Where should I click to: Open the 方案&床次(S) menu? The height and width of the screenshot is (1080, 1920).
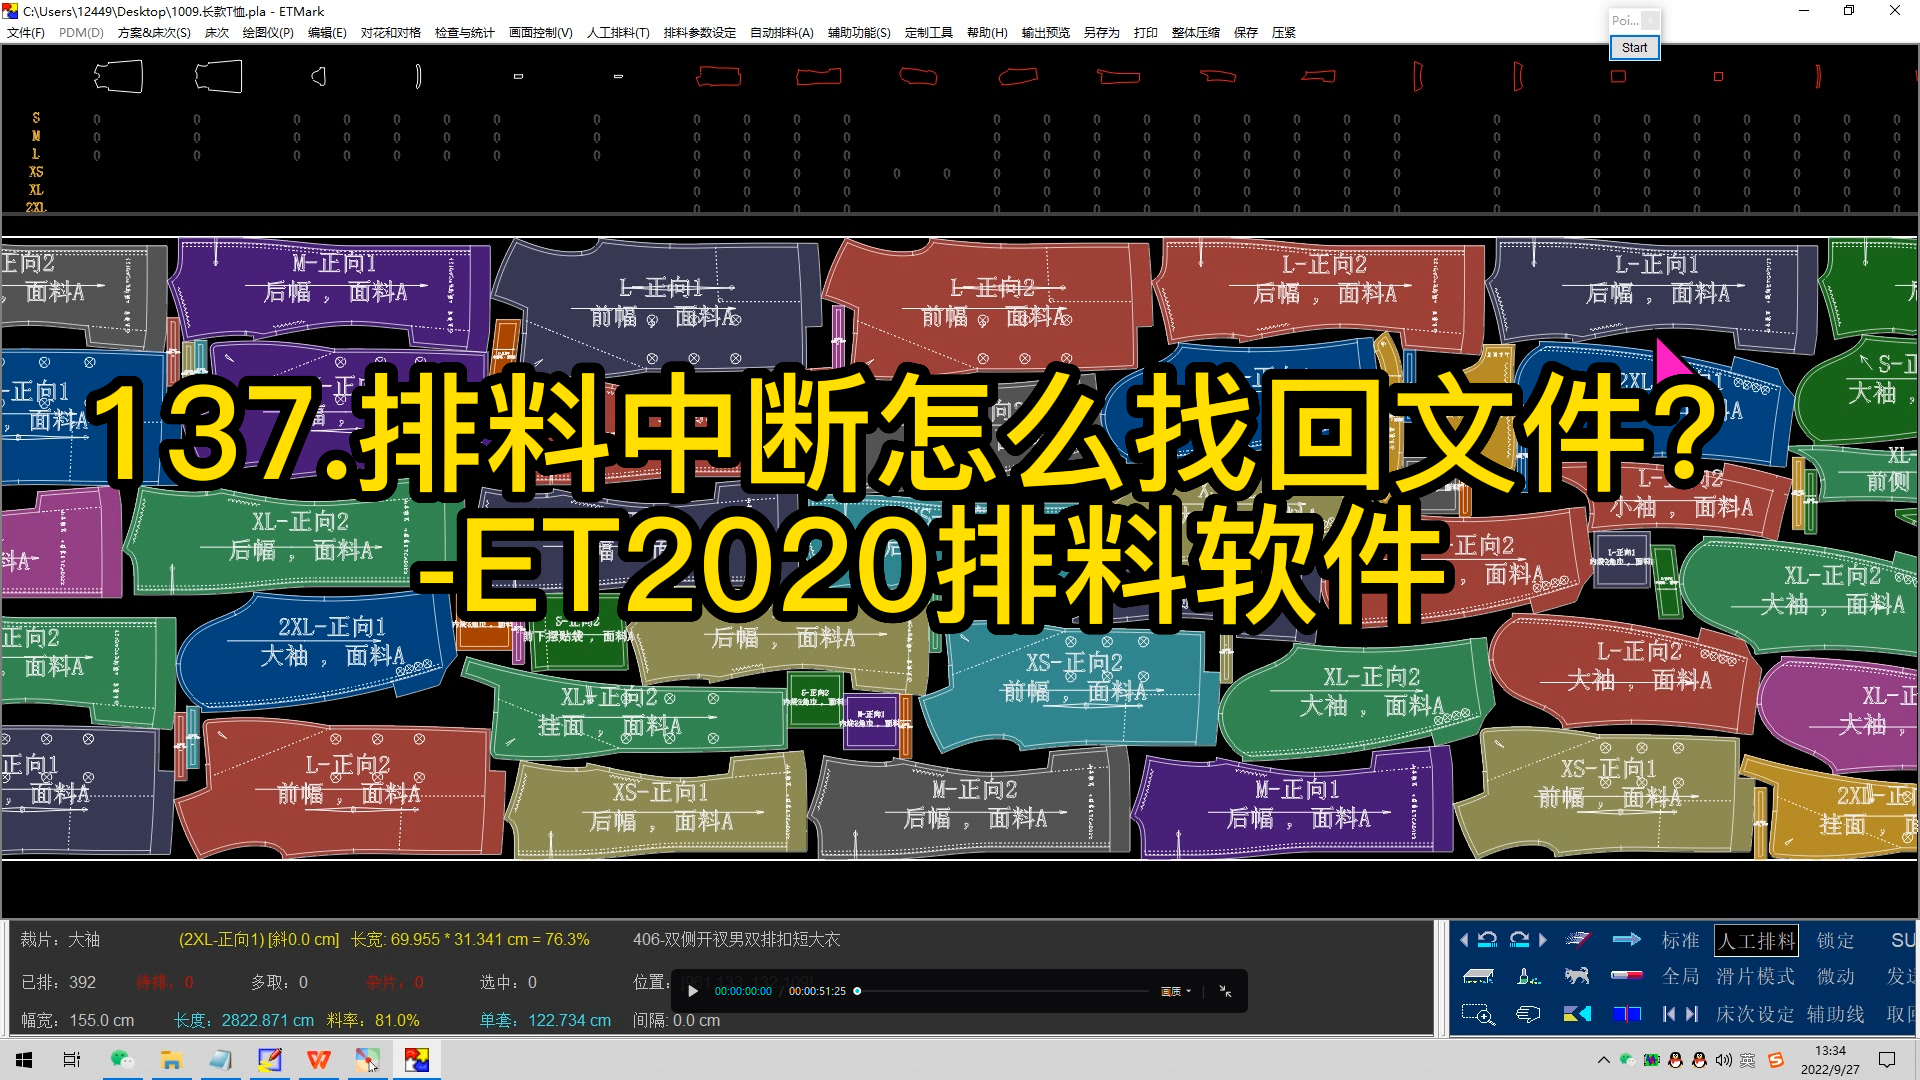154,32
